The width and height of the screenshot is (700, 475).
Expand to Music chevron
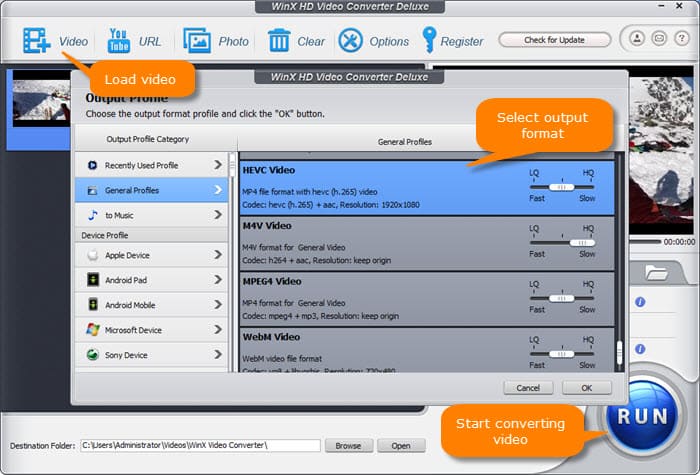tap(218, 215)
